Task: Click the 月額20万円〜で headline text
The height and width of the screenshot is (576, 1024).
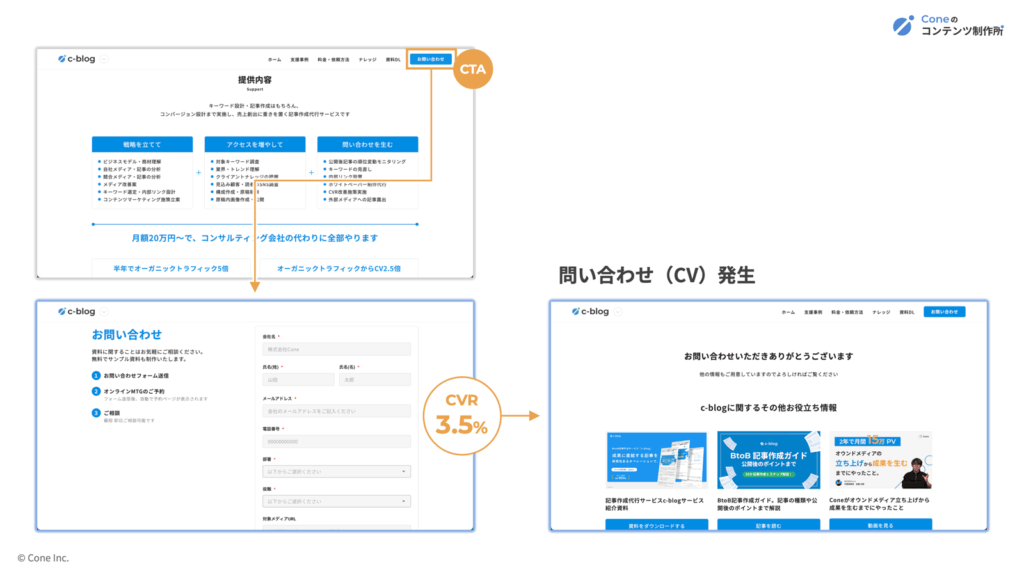Action: [x=255, y=238]
